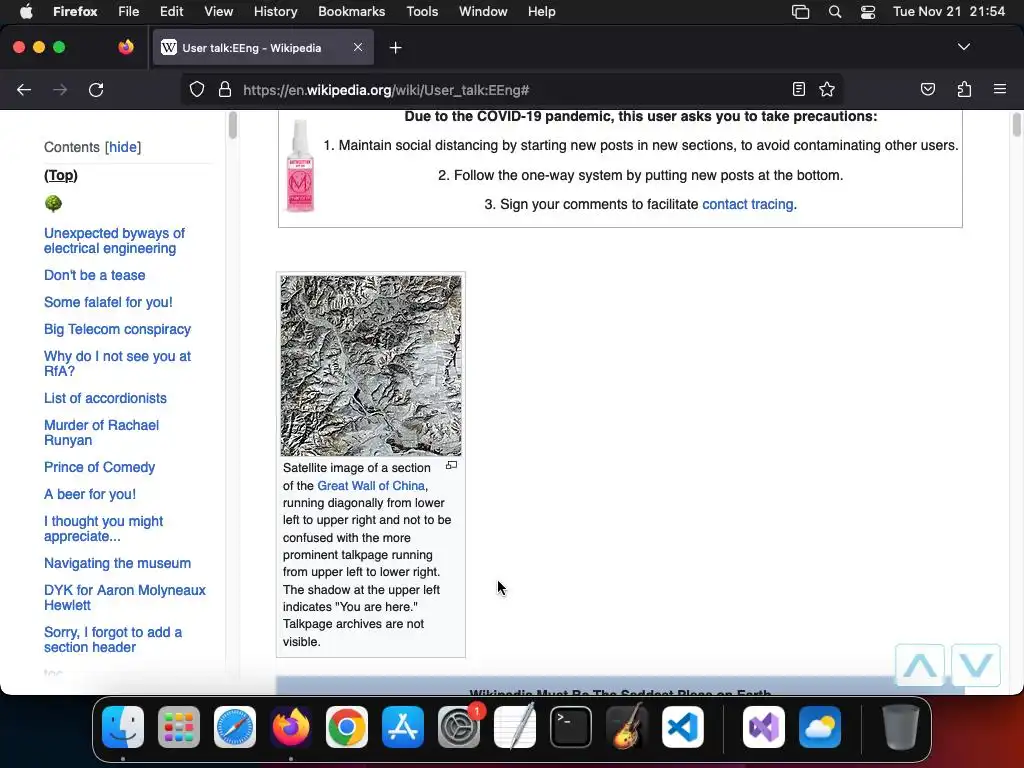Screen dimensions: 1024x768
Task: Expand the list all tabs chevron
Action: 963,47
